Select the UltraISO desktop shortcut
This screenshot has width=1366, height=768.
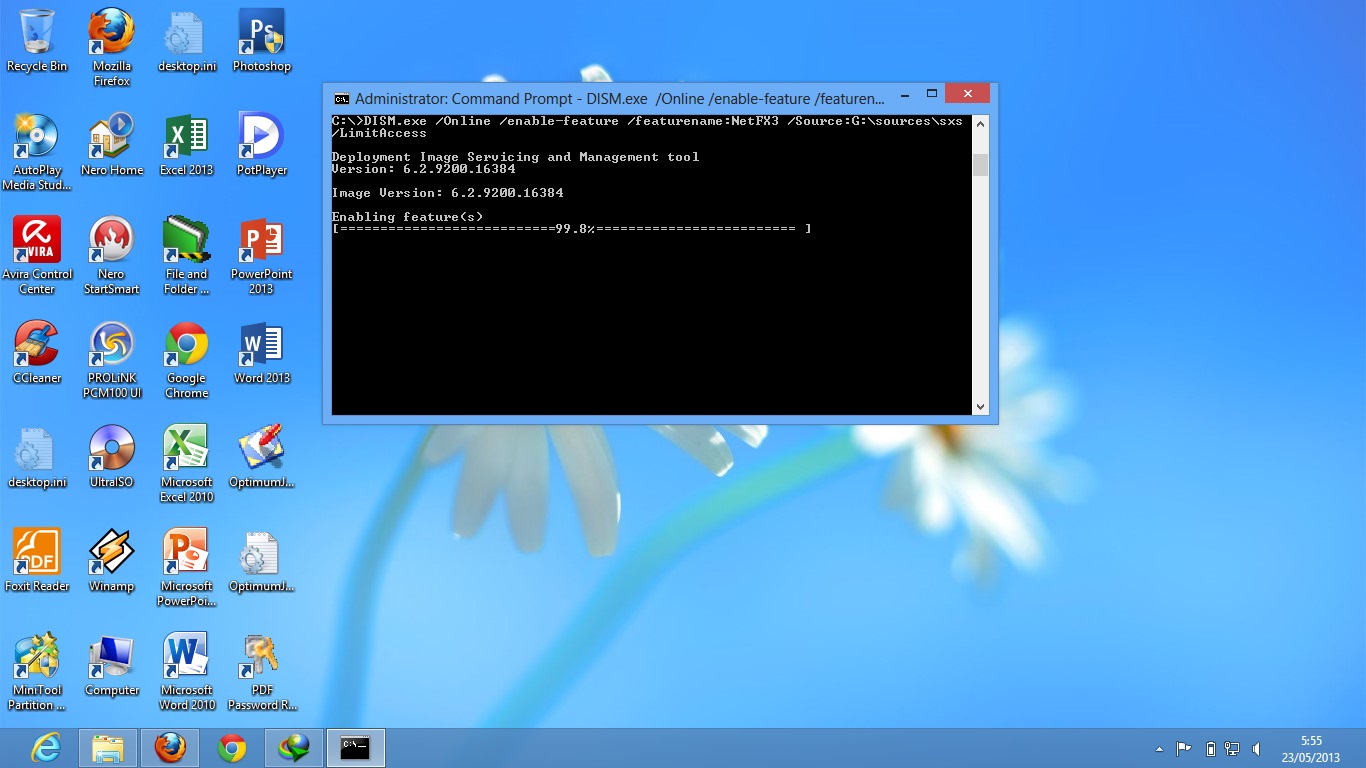click(x=112, y=456)
